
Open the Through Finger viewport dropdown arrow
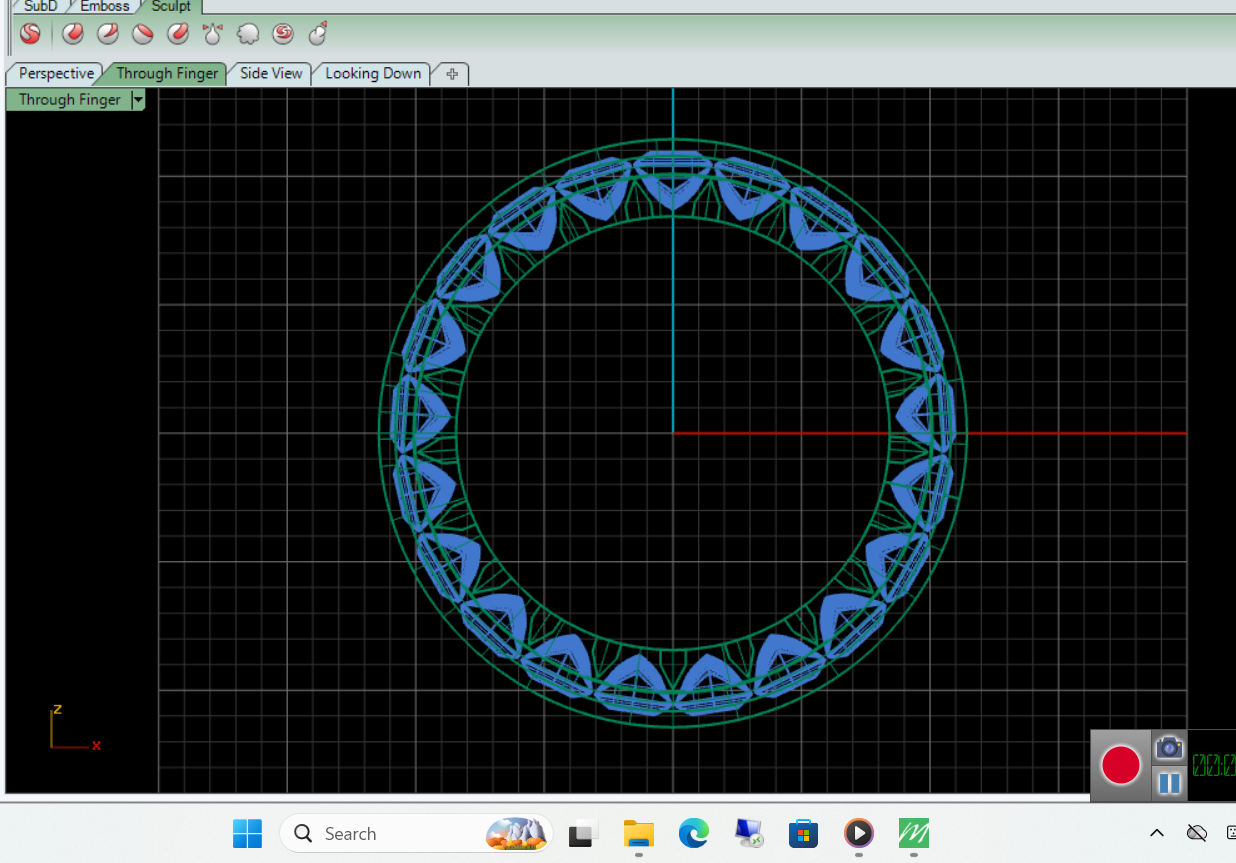pos(138,99)
